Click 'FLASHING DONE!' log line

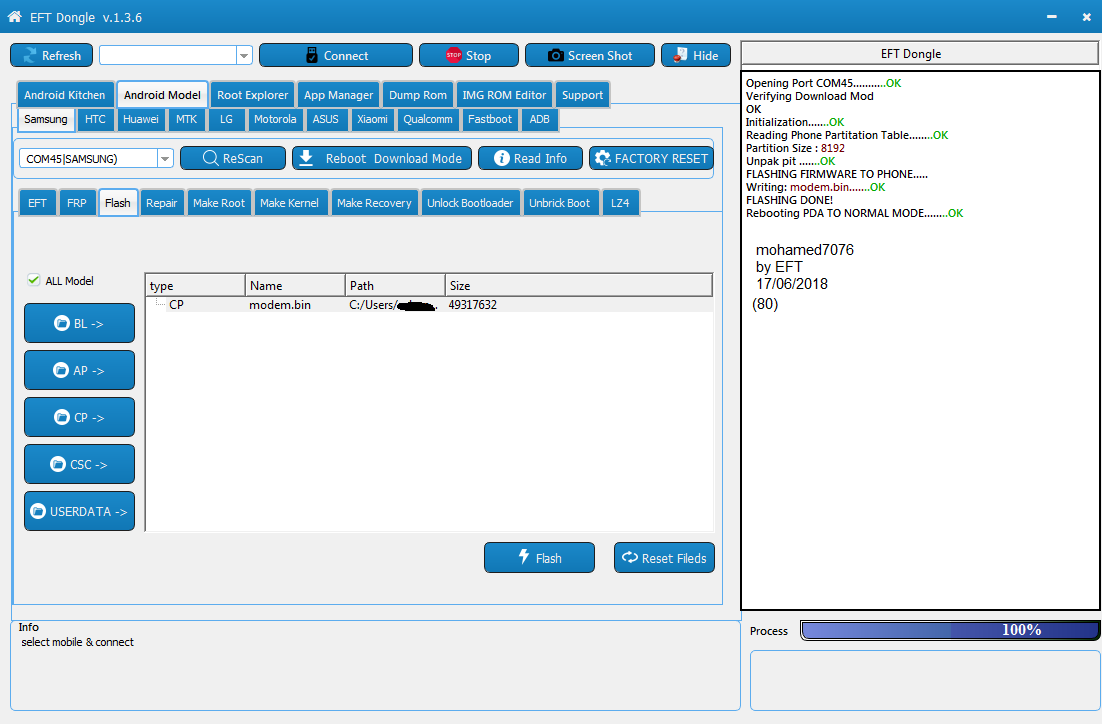click(x=789, y=200)
